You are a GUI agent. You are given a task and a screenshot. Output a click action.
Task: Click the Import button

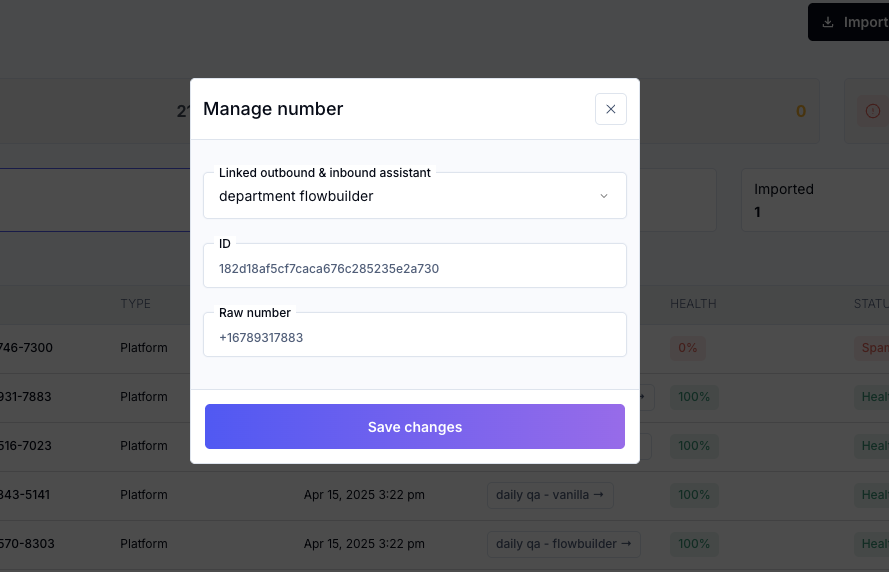pyautogui.click(x=848, y=22)
